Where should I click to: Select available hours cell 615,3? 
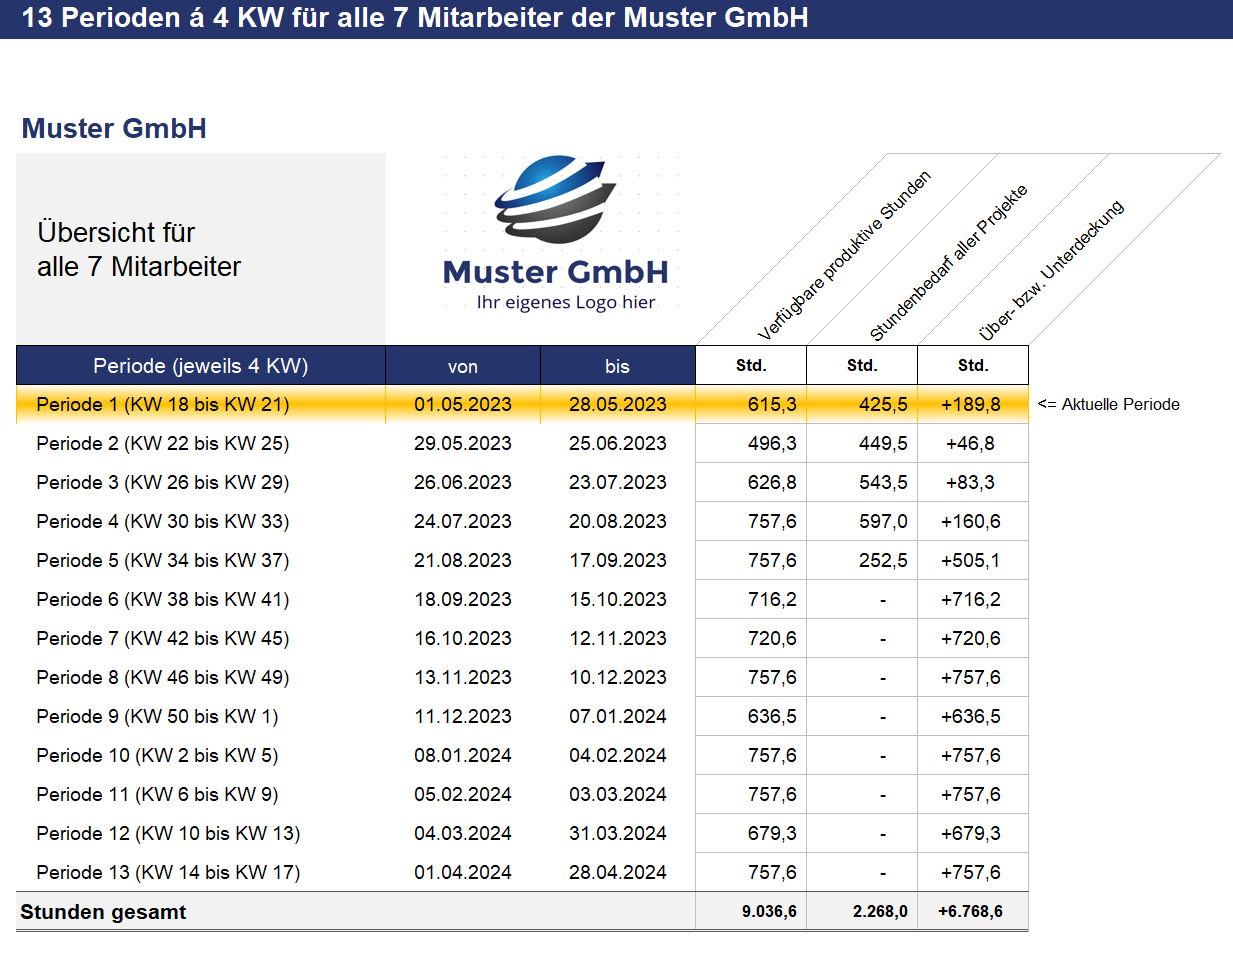(751, 404)
